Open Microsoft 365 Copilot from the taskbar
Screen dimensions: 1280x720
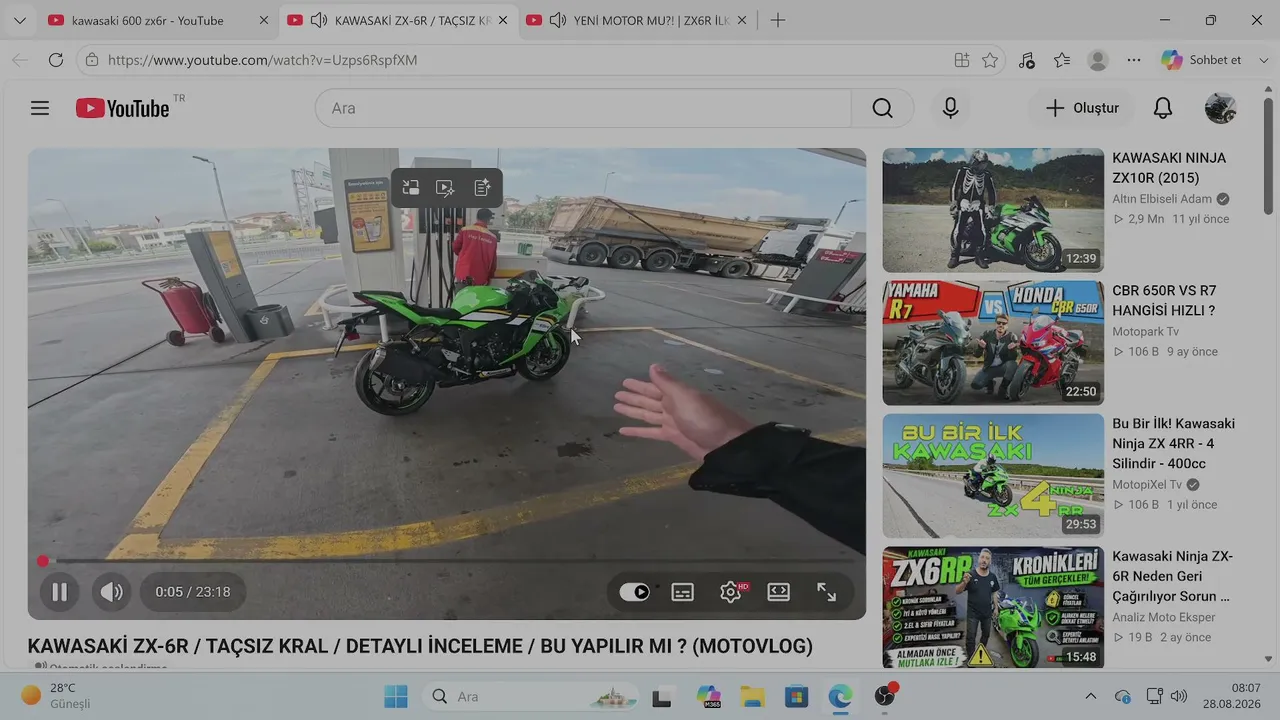point(709,696)
